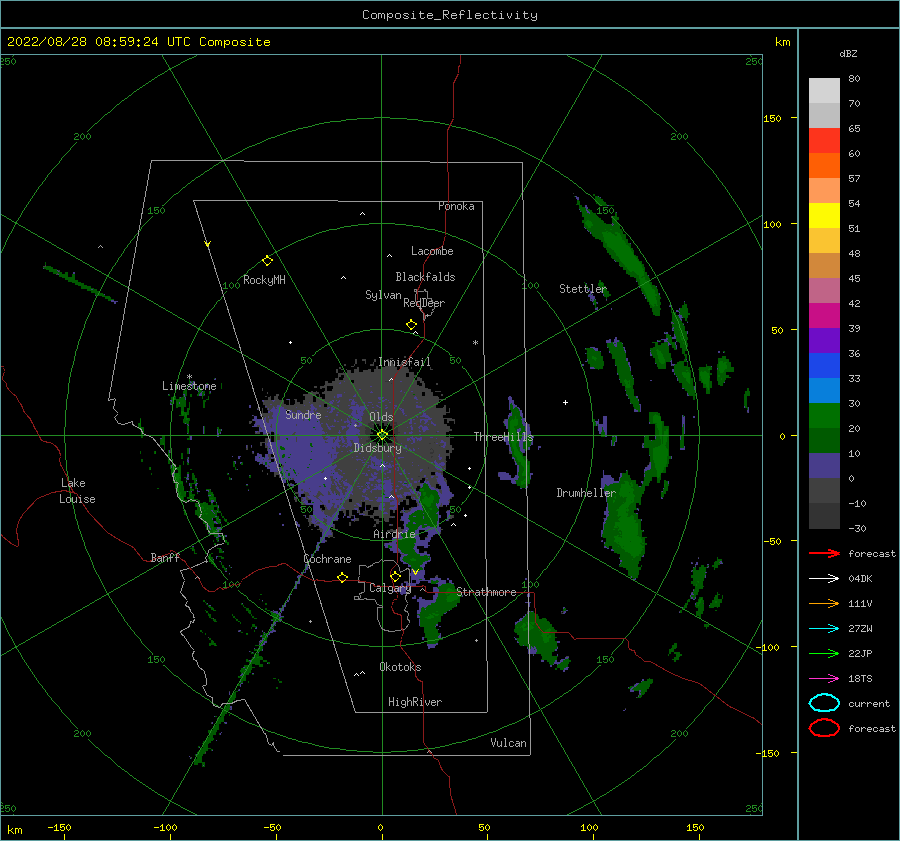Select the indigo swatch between 10 and 0
Image resolution: width=900 pixels, height=841 pixels.
pyautogui.click(x=824, y=466)
